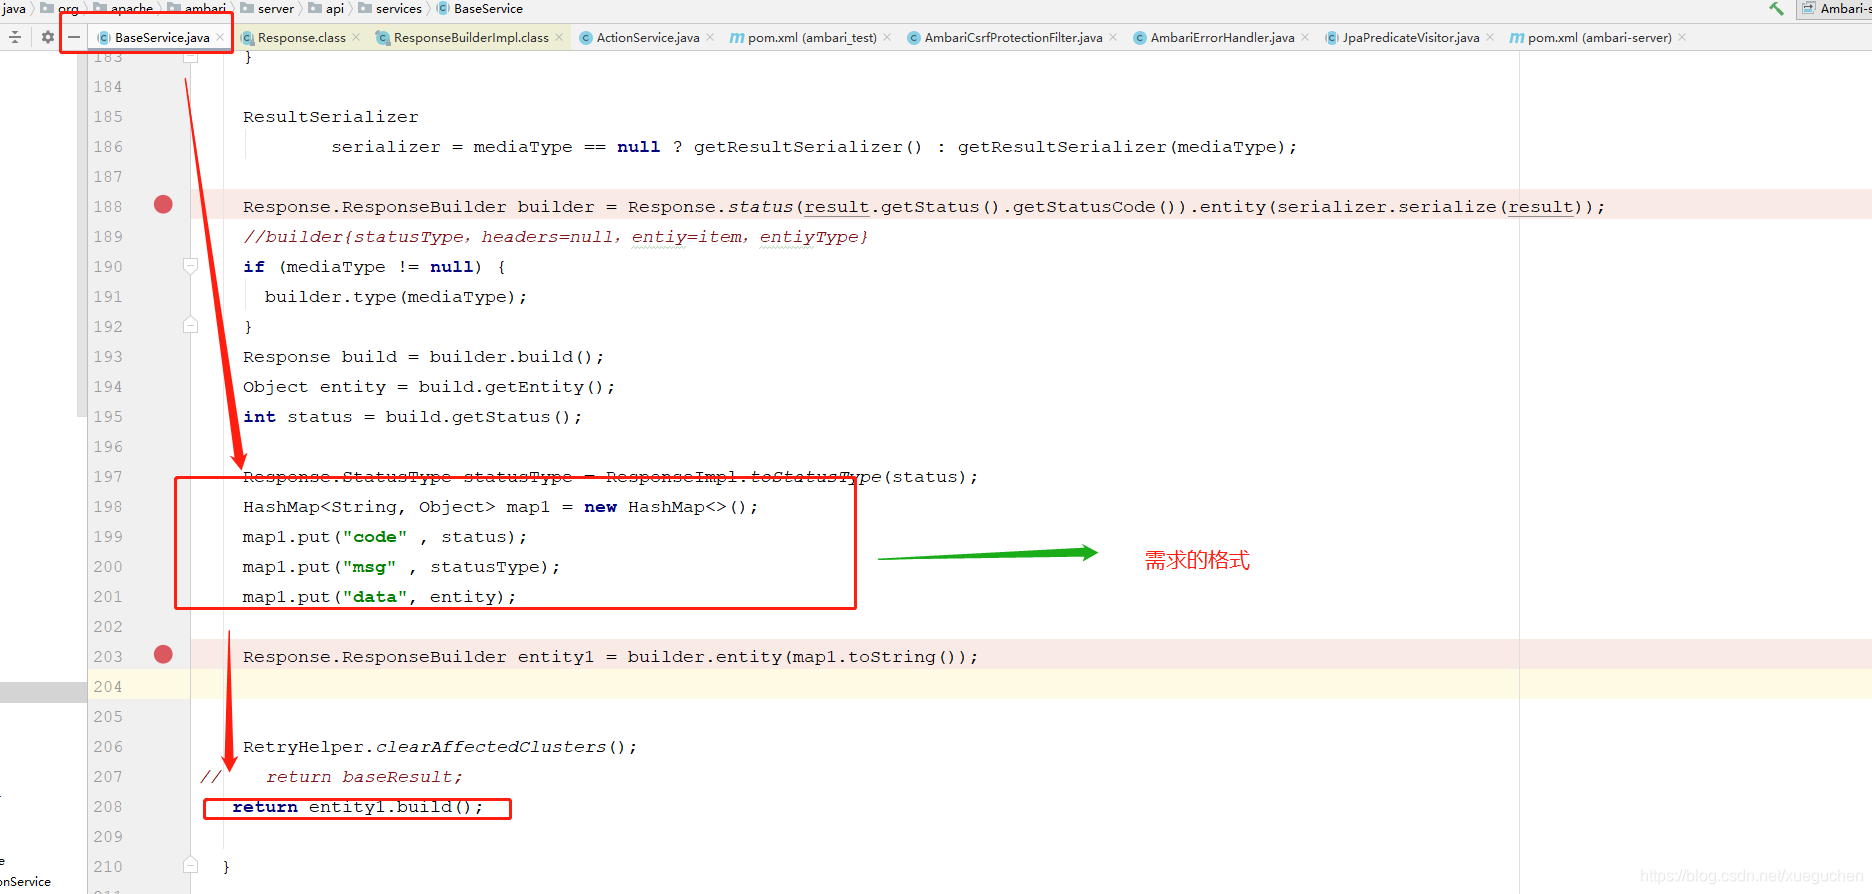Click the commented 'return baseResult;' line
The image size is (1872, 894).
pyautogui.click(x=364, y=777)
